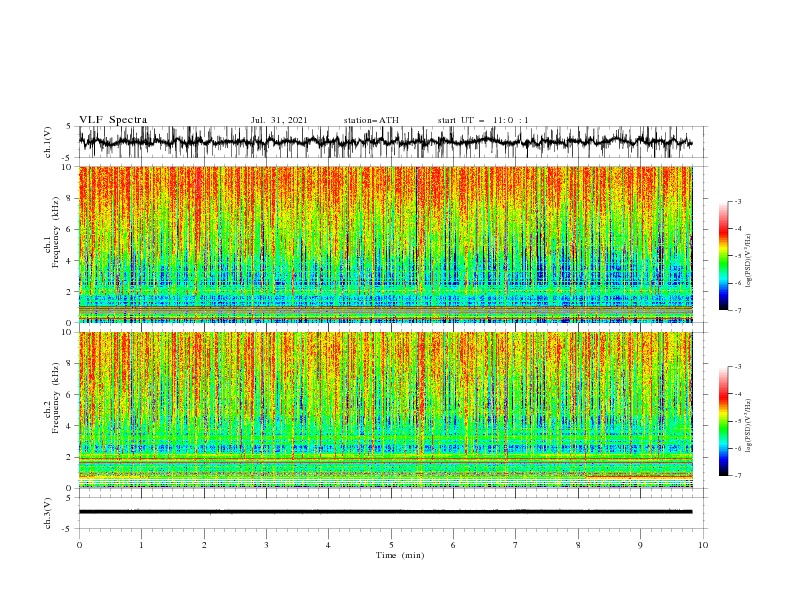Click the "0" tick label on Time axis
The height and width of the screenshot is (612, 792).
pyautogui.click(x=79, y=545)
